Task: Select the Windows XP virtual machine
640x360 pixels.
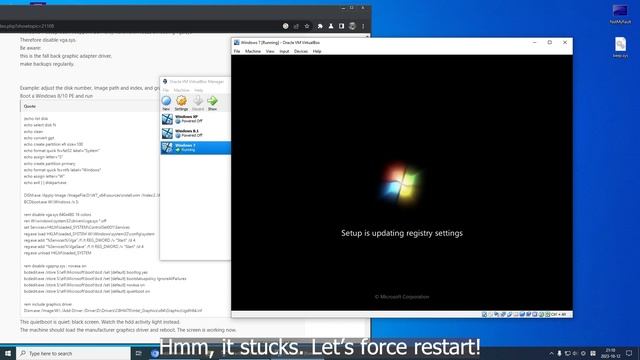Action: click(x=196, y=119)
